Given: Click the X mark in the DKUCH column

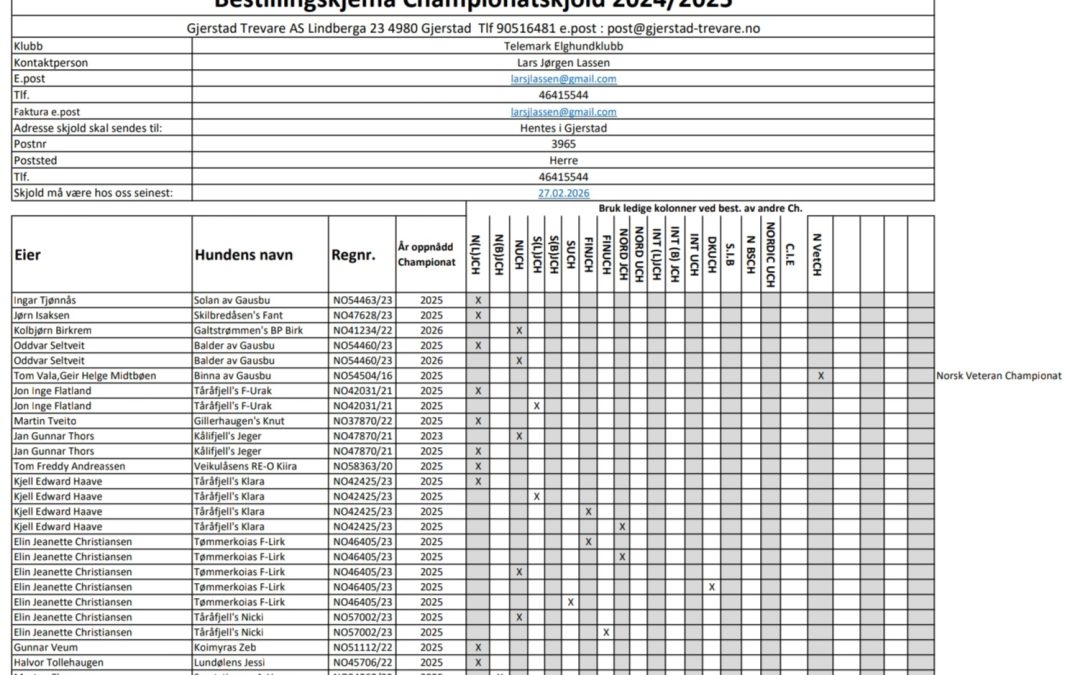Looking at the screenshot, I should pyautogui.click(x=712, y=588).
